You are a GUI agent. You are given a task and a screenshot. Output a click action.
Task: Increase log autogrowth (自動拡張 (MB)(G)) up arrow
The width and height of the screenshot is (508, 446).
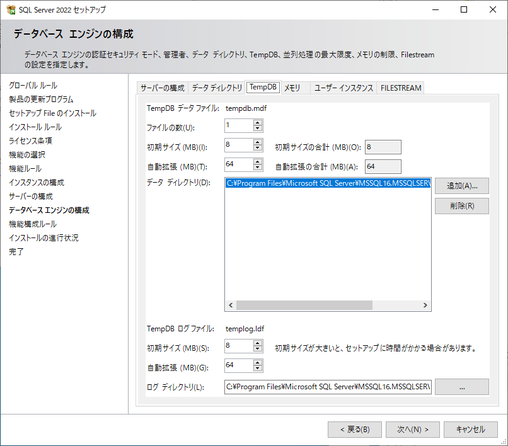[x=257, y=362]
